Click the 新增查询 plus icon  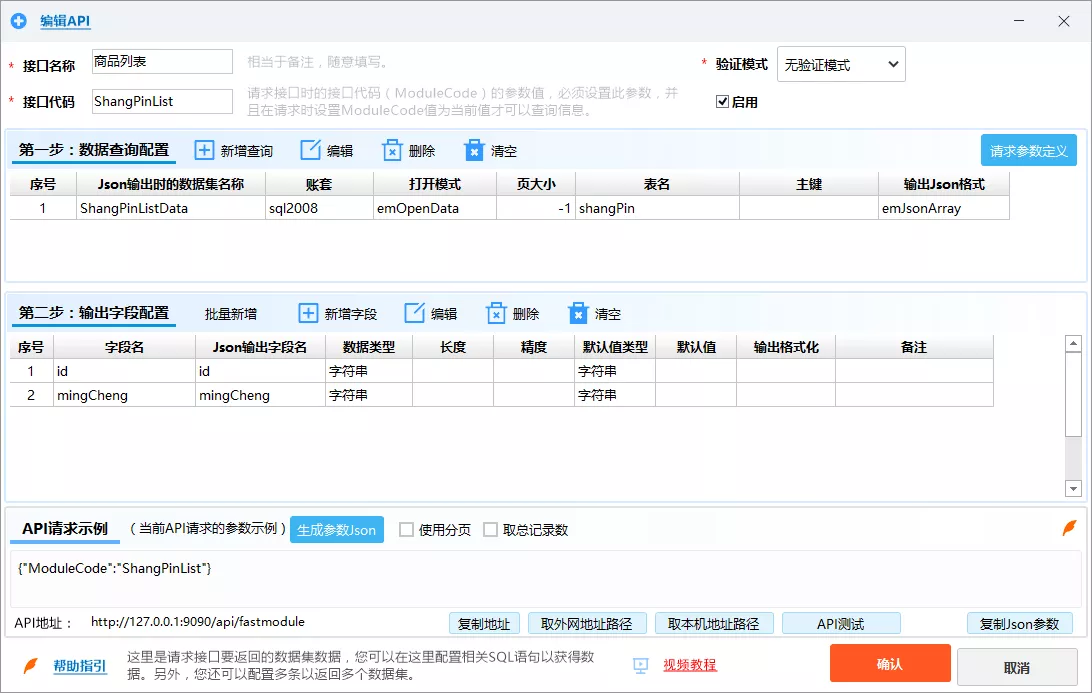(204, 151)
